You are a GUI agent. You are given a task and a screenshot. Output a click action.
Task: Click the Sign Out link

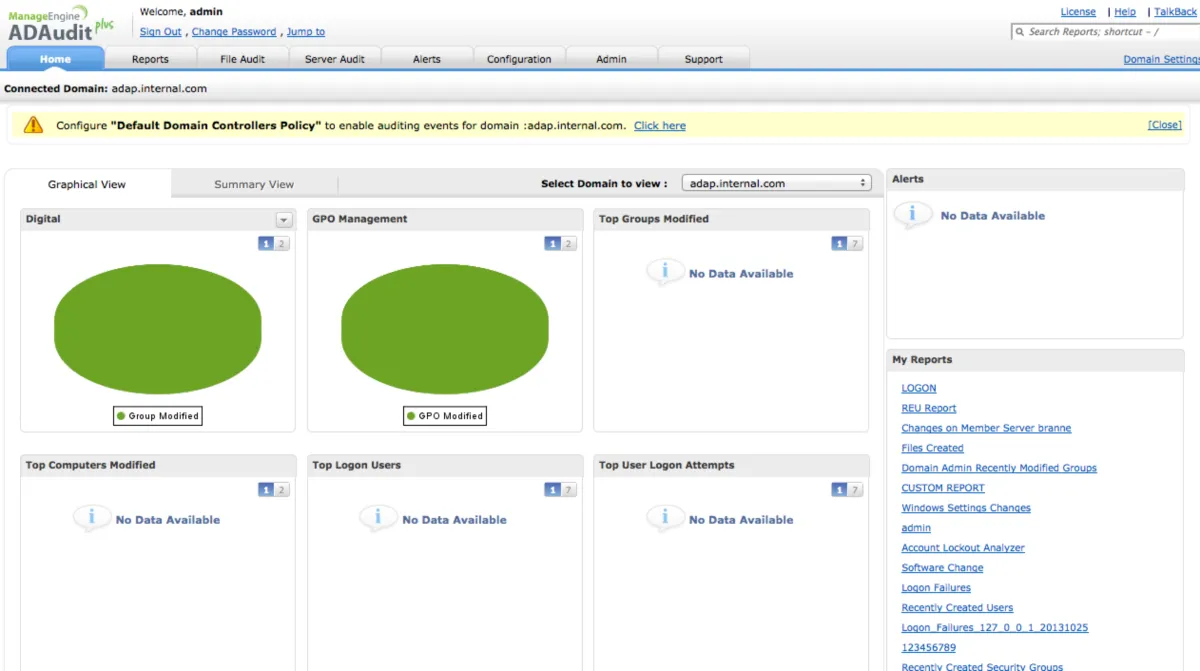160,32
